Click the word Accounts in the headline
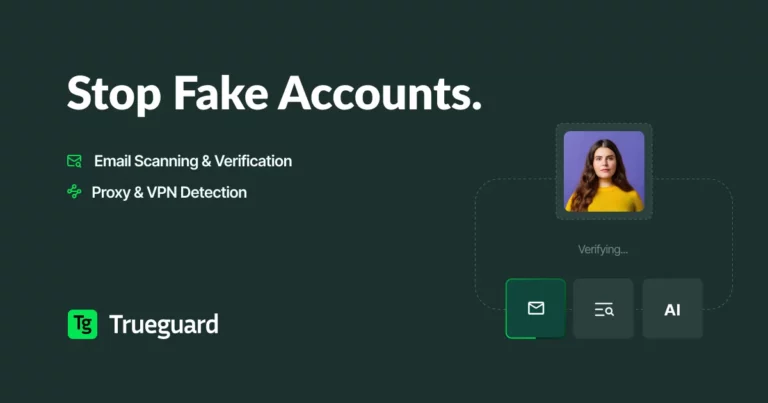This screenshot has height=403, width=768. (378, 93)
